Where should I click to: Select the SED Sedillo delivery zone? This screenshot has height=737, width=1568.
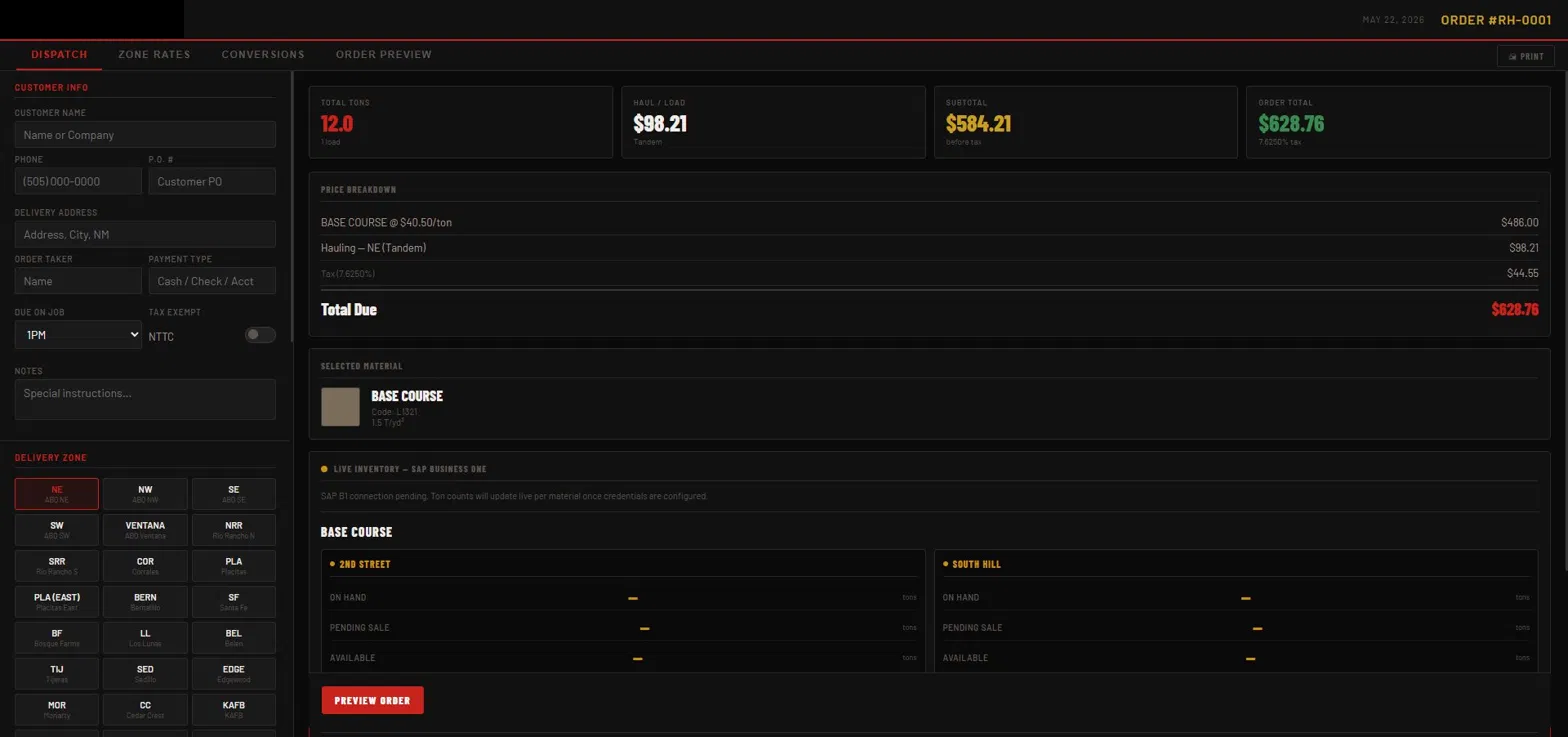[145, 674]
